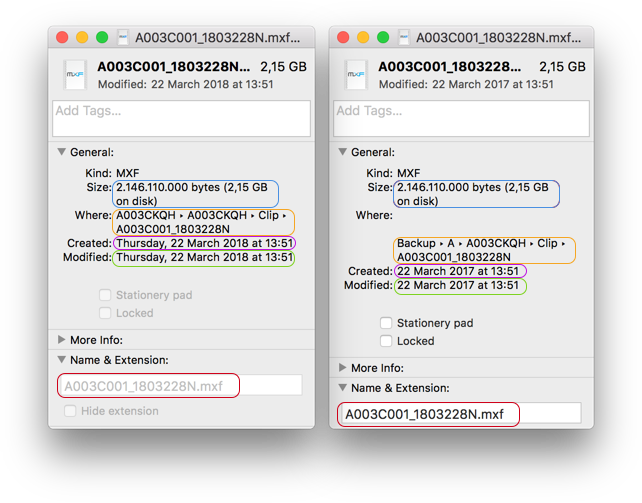Screen dimensions: 642x503
Task: Enable Stationery pad checkbox in right window
Action: click(x=386, y=323)
